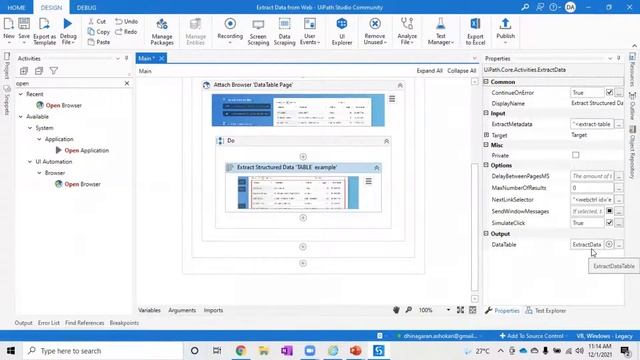This screenshot has width=640, height=360.
Task: Paste from clipboard
Action: point(99,42)
